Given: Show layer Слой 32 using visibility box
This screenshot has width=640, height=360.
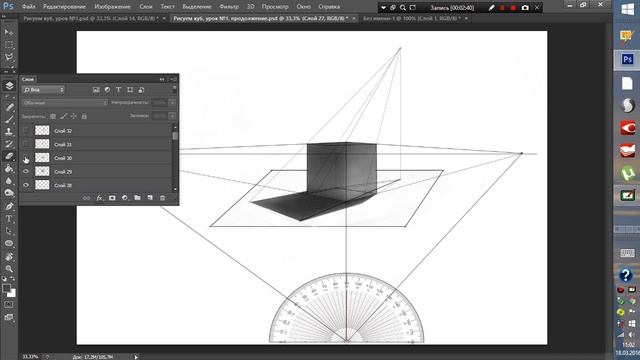Looking at the screenshot, I should pos(26,131).
